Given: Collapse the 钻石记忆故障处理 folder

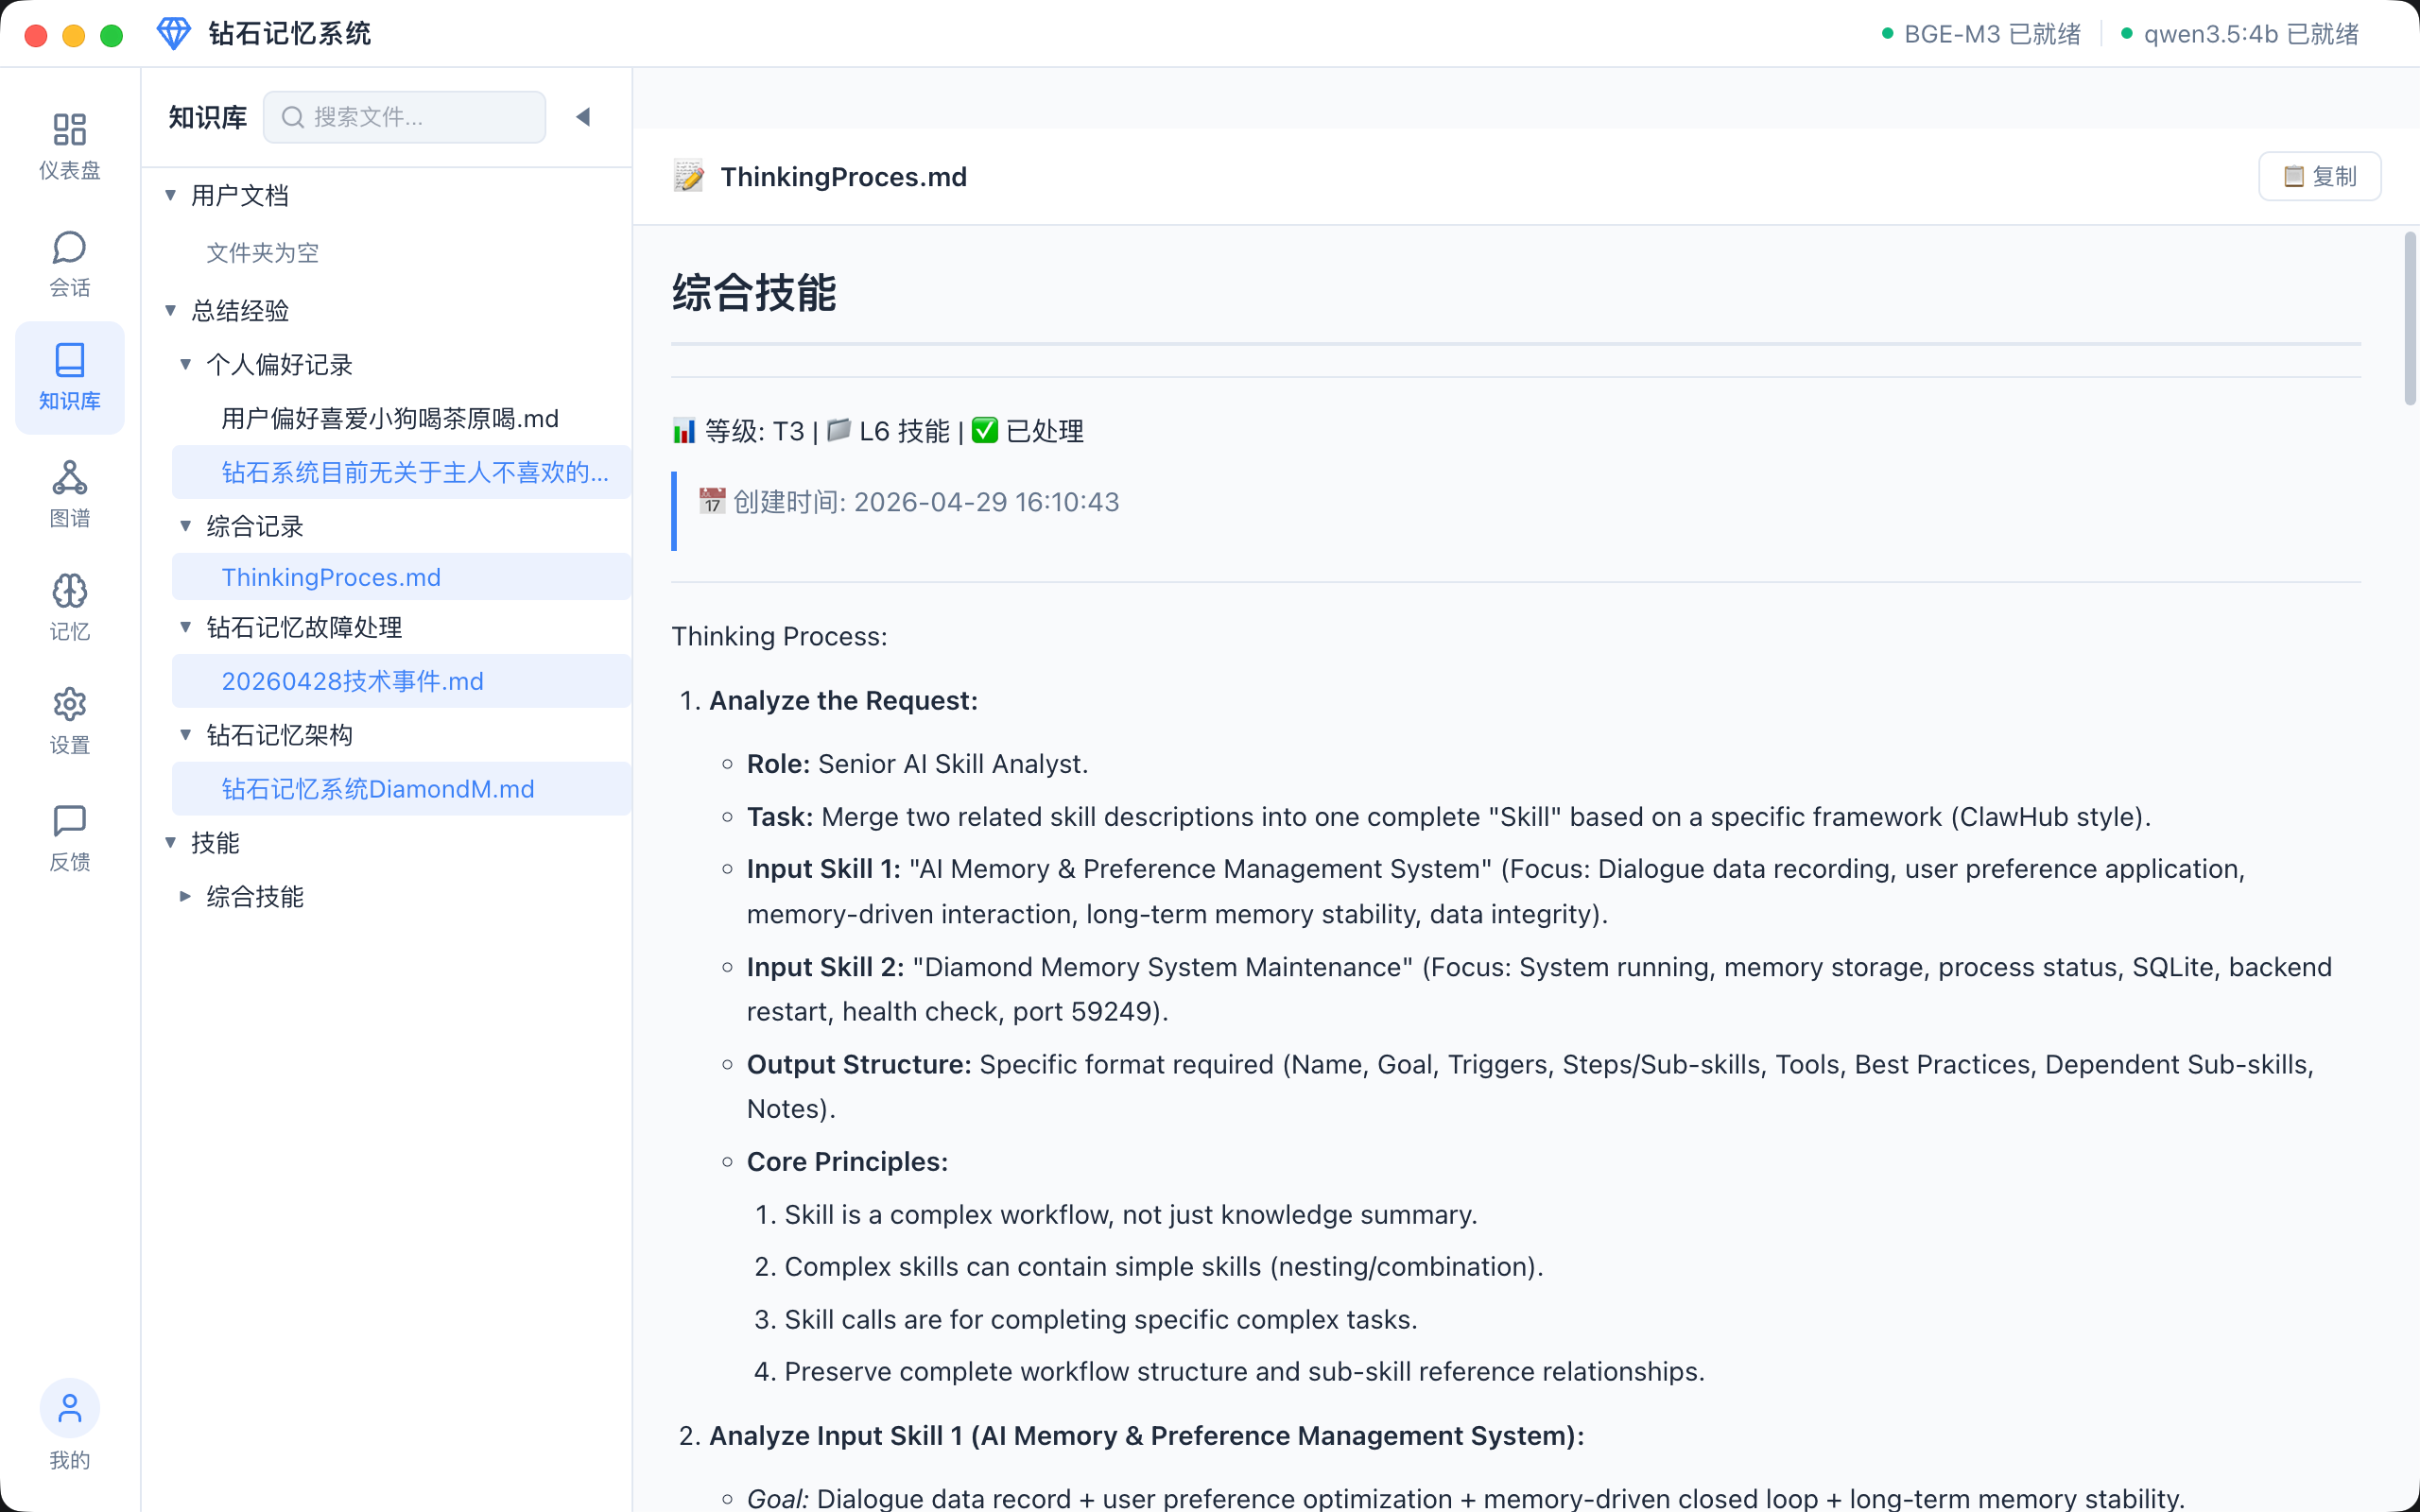Looking at the screenshot, I should click(186, 628).
